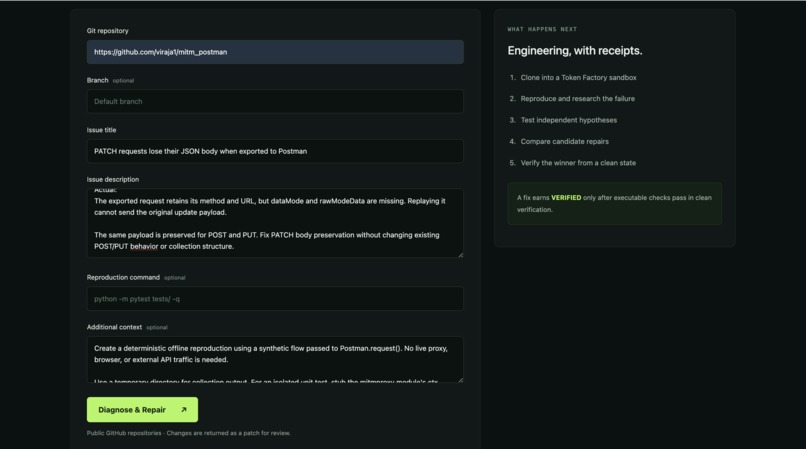Click the 'Issue description' label
This screenshot has height=449, width=806.
coord(113,179)
